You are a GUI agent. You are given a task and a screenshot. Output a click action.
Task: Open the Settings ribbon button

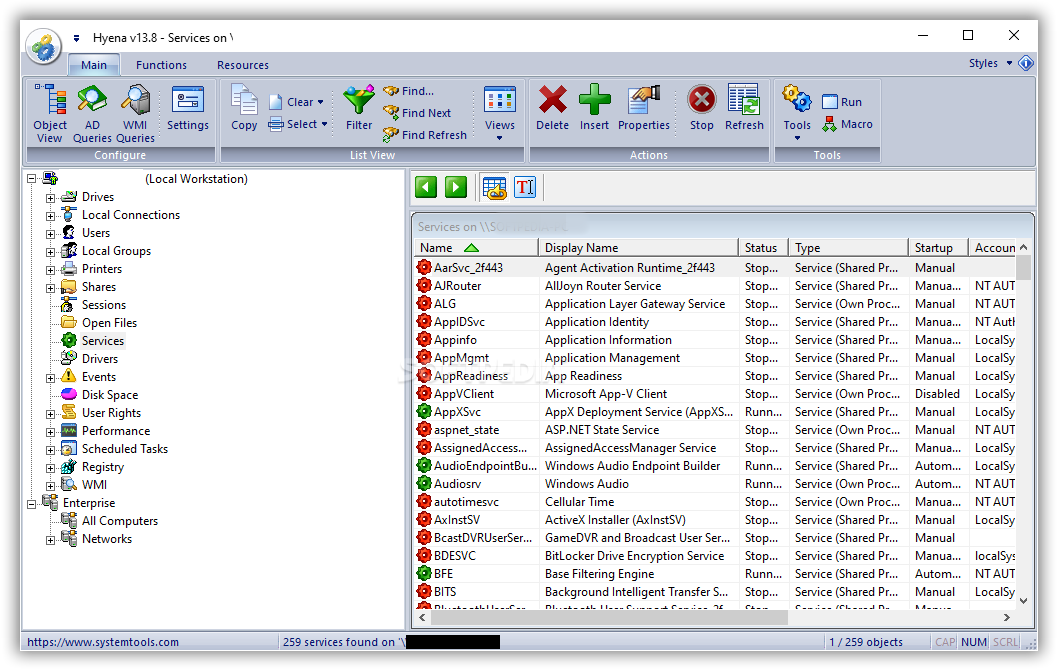coord(188,108)
